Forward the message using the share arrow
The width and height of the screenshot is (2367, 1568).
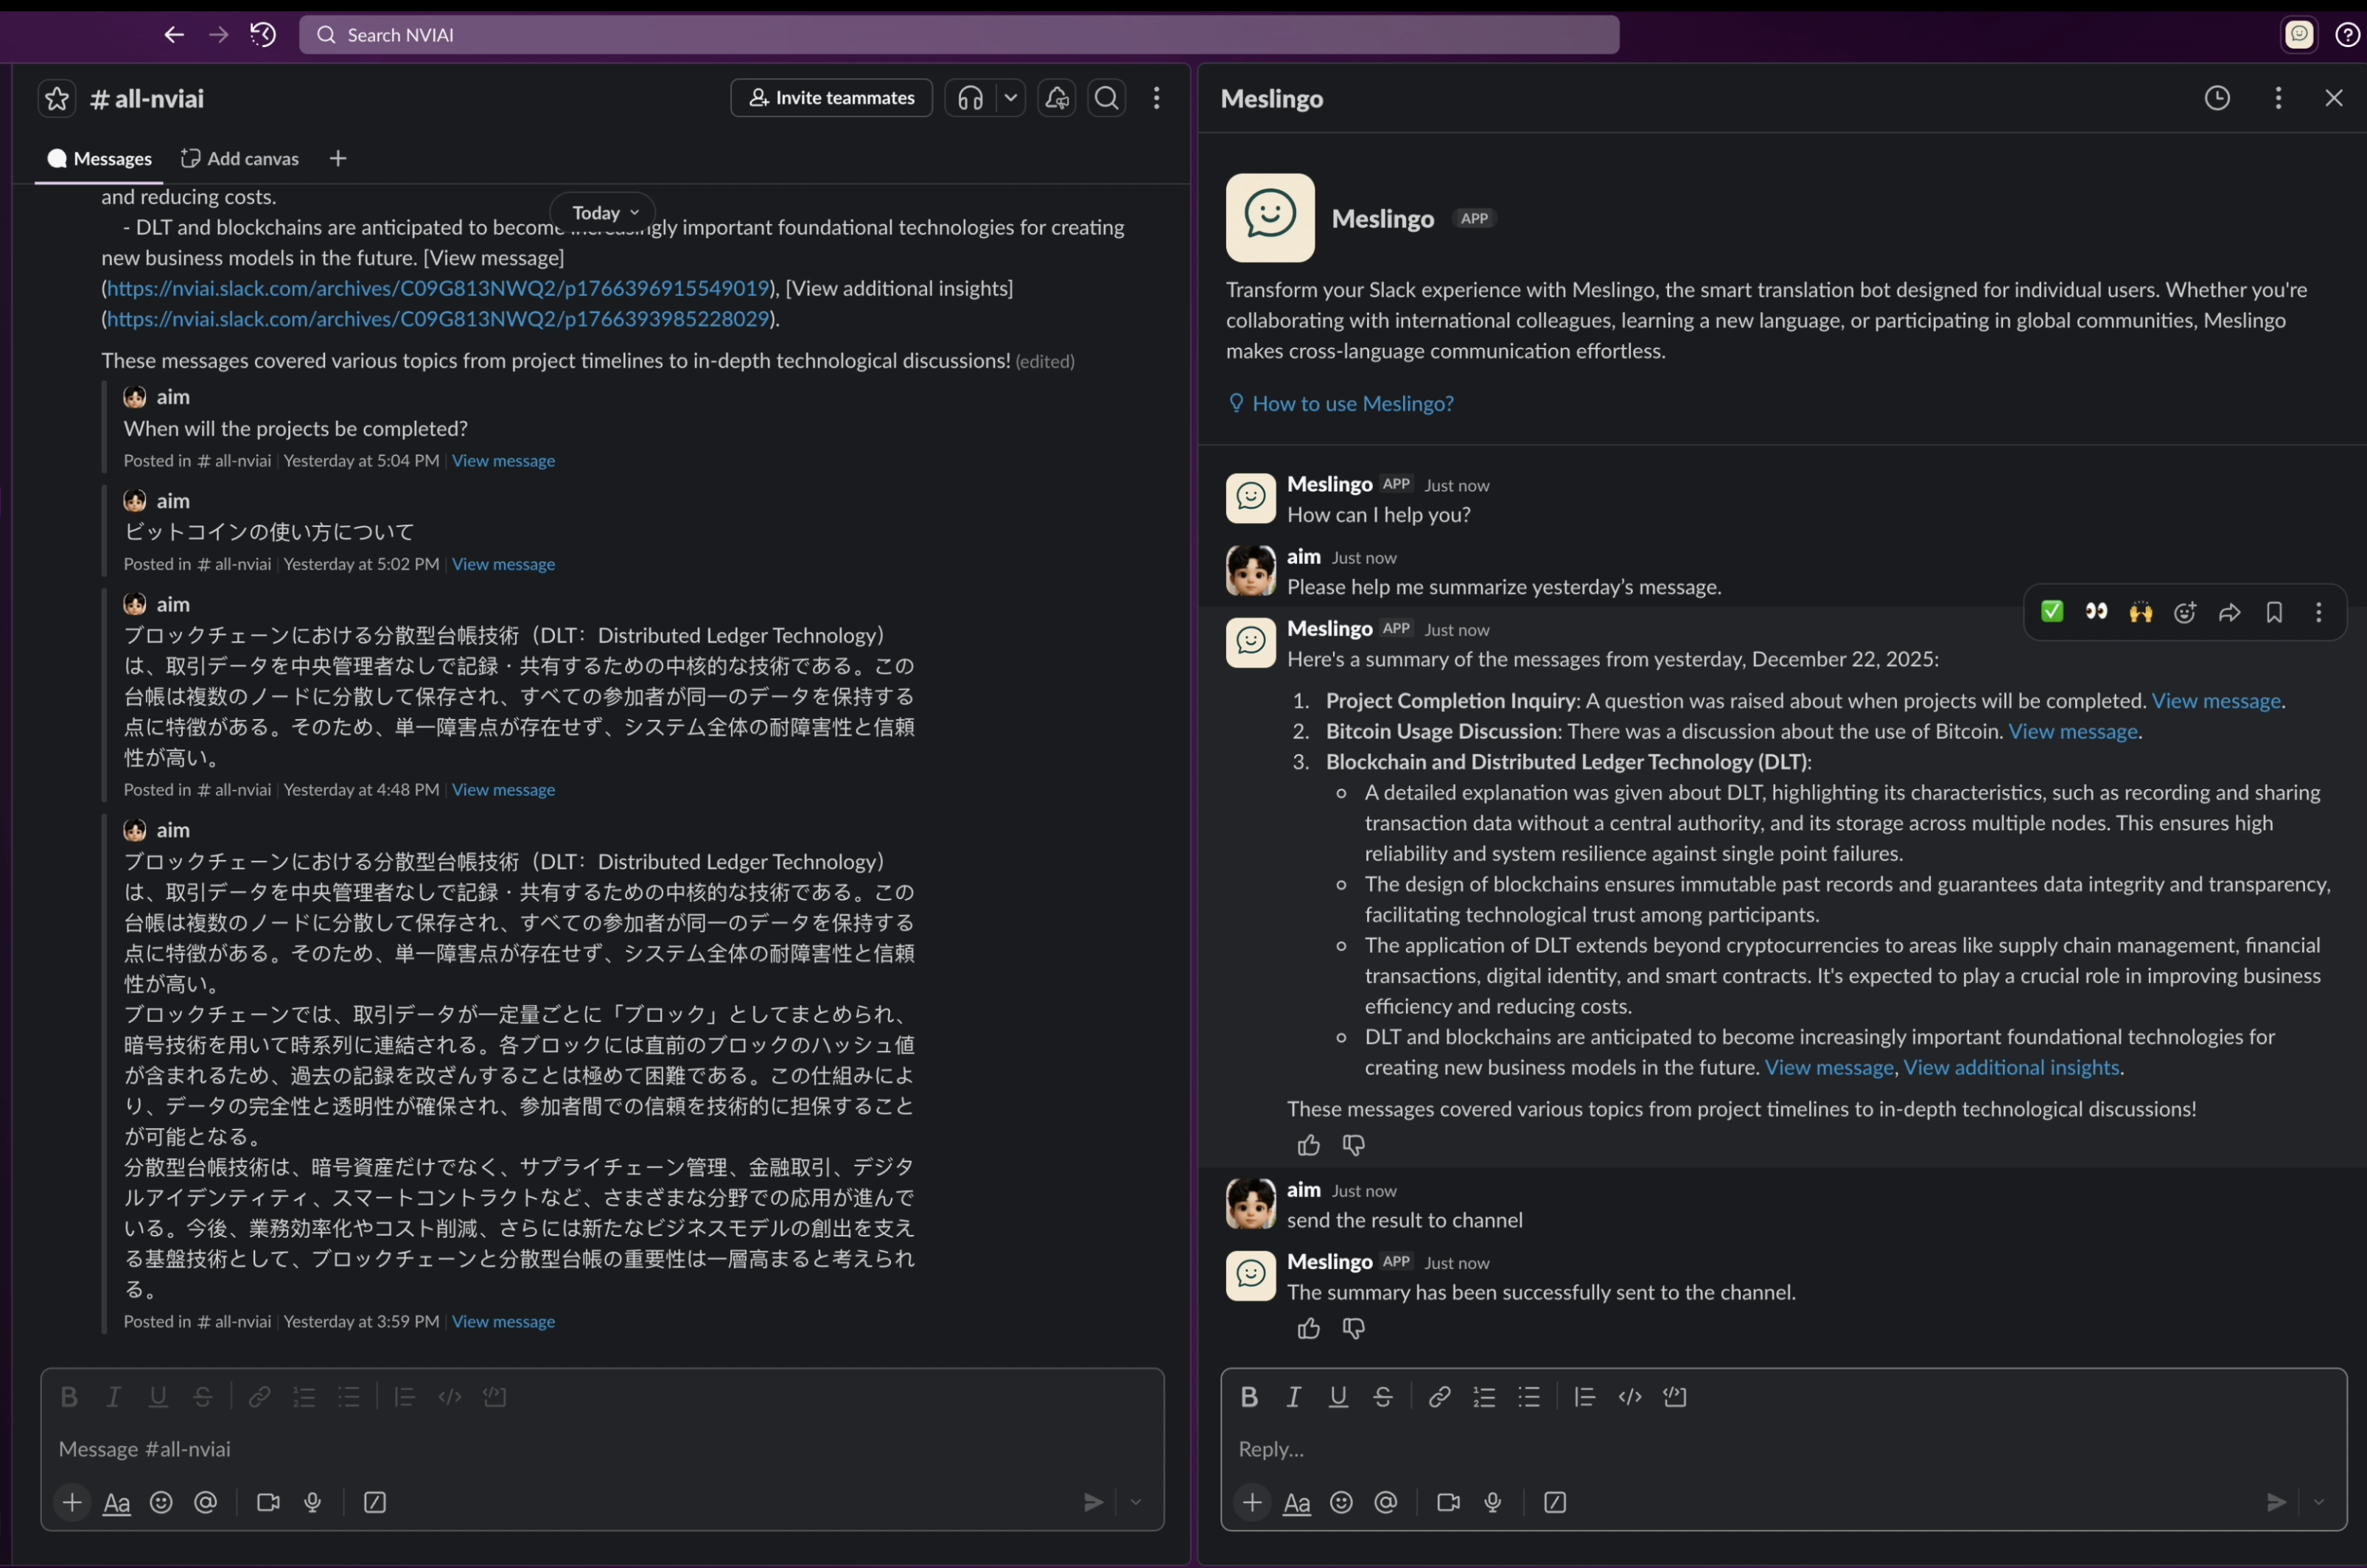pos(2230,612)
